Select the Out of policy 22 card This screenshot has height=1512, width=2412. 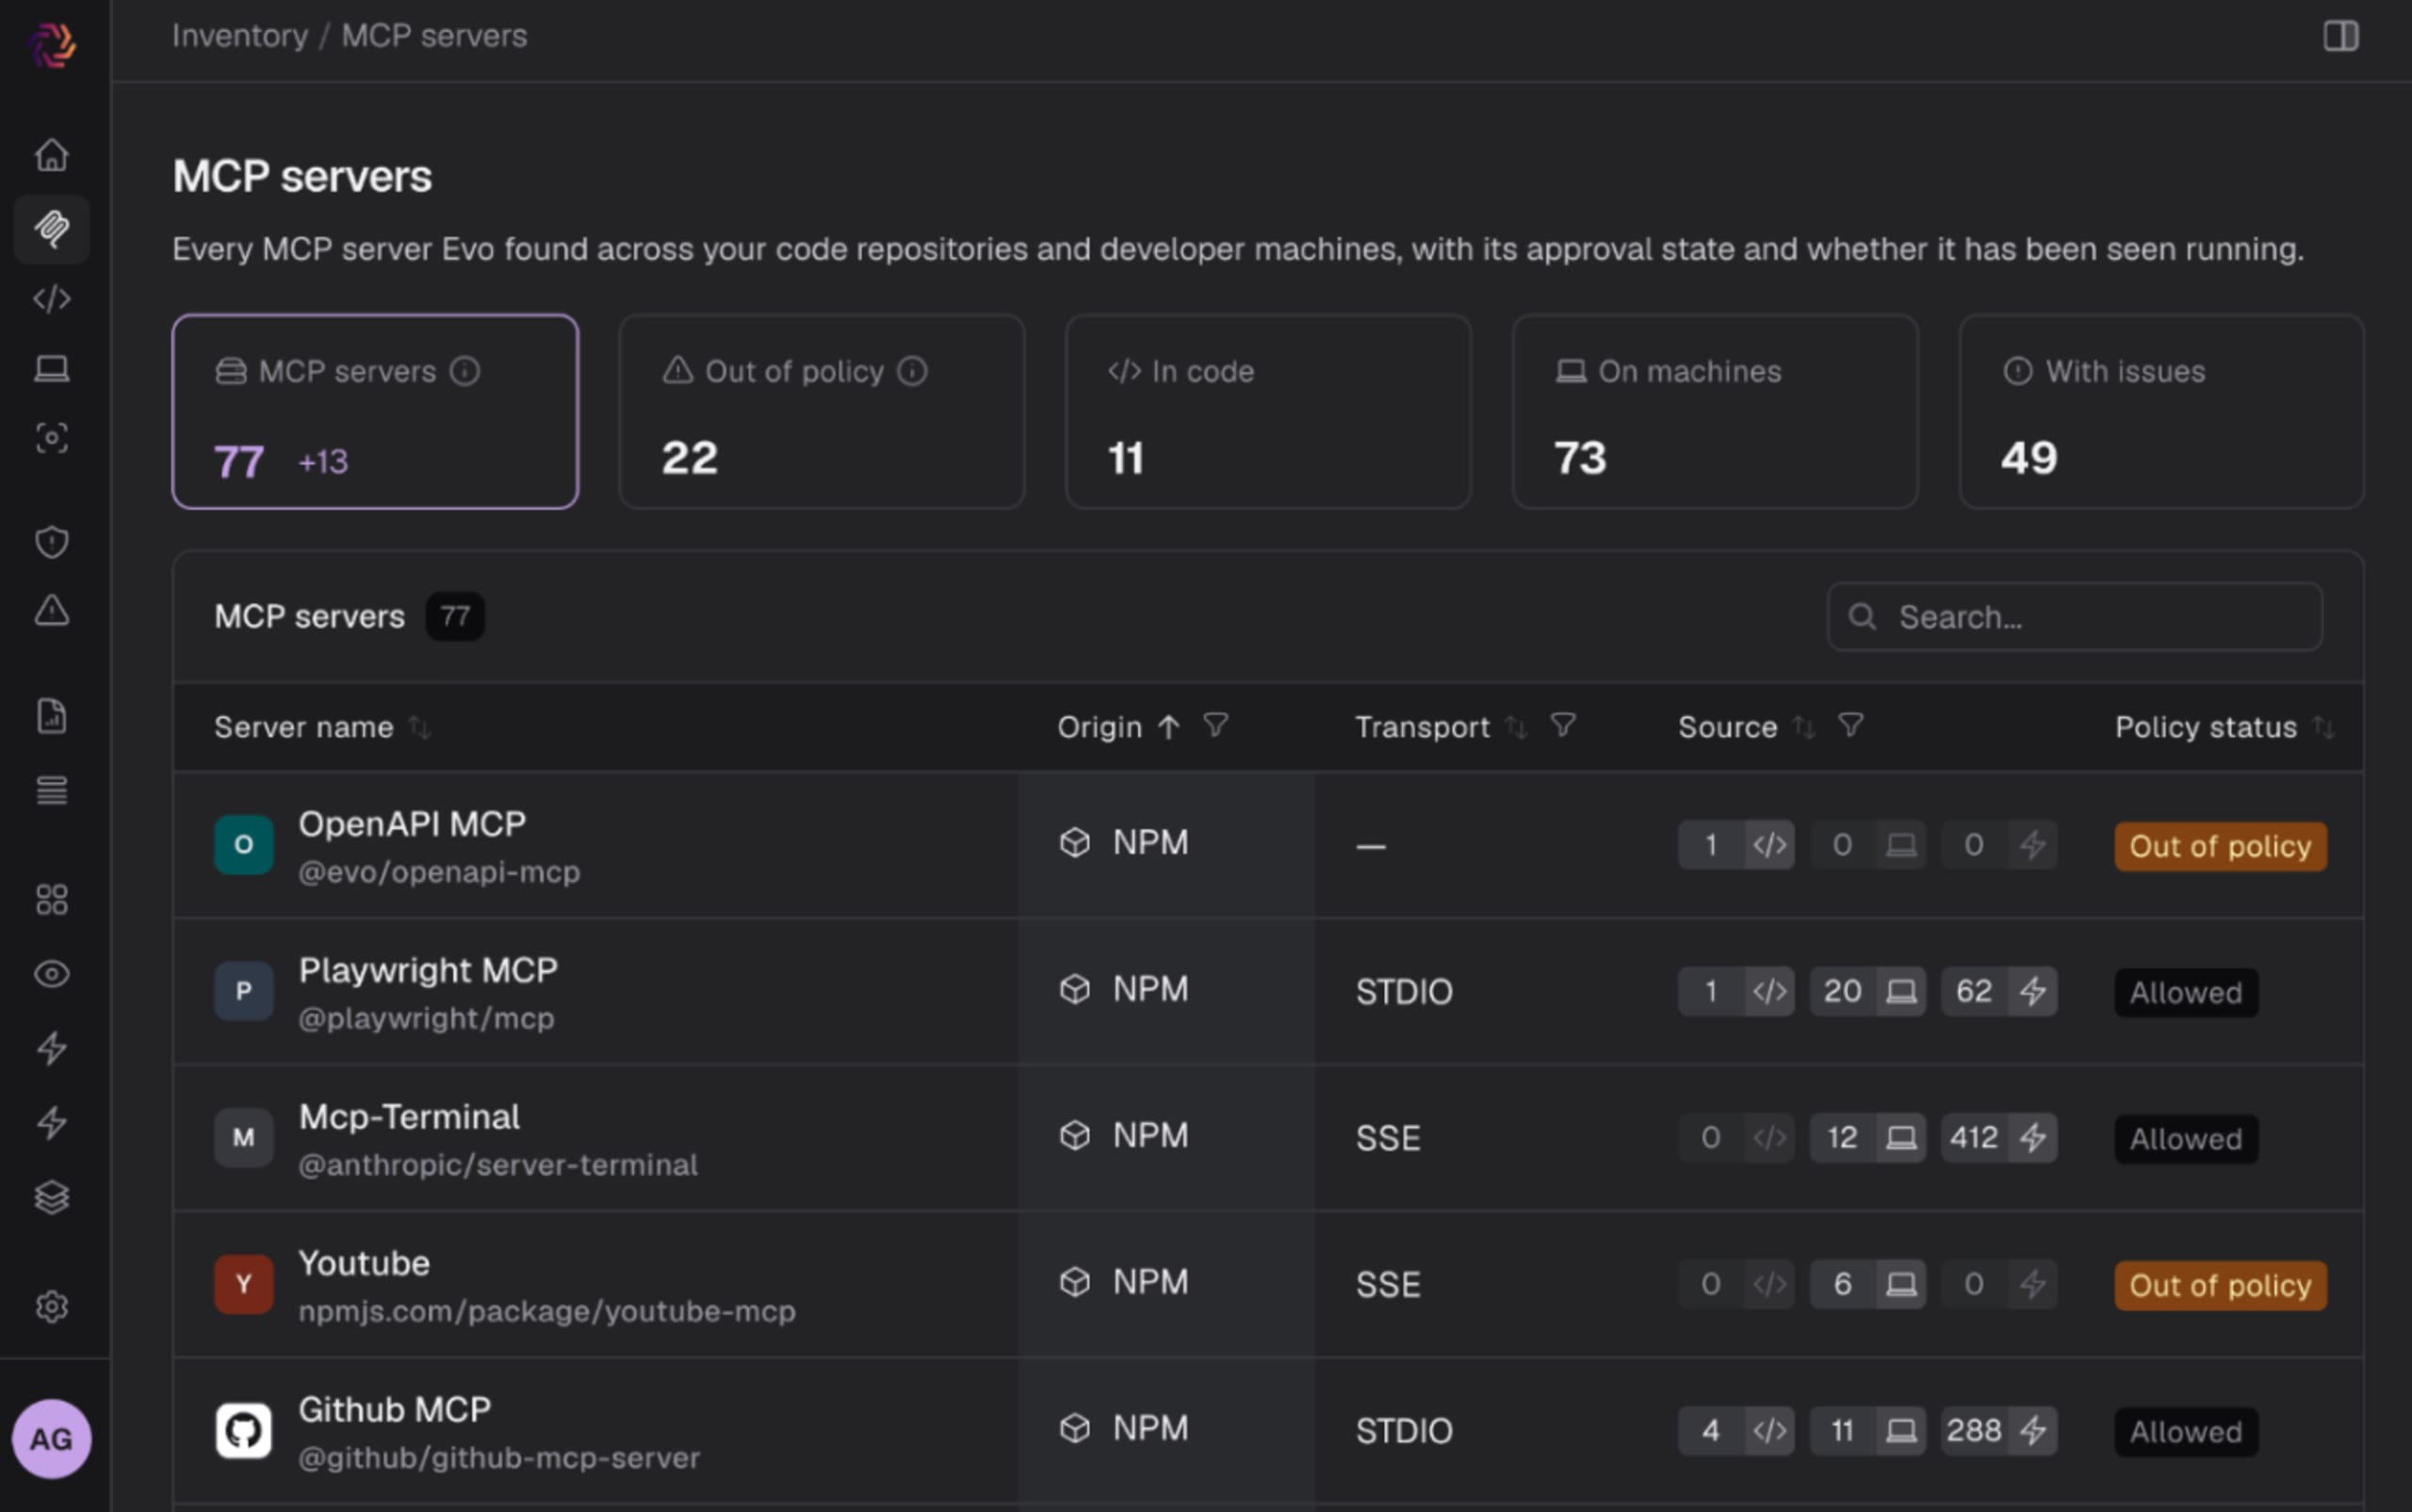821,412
